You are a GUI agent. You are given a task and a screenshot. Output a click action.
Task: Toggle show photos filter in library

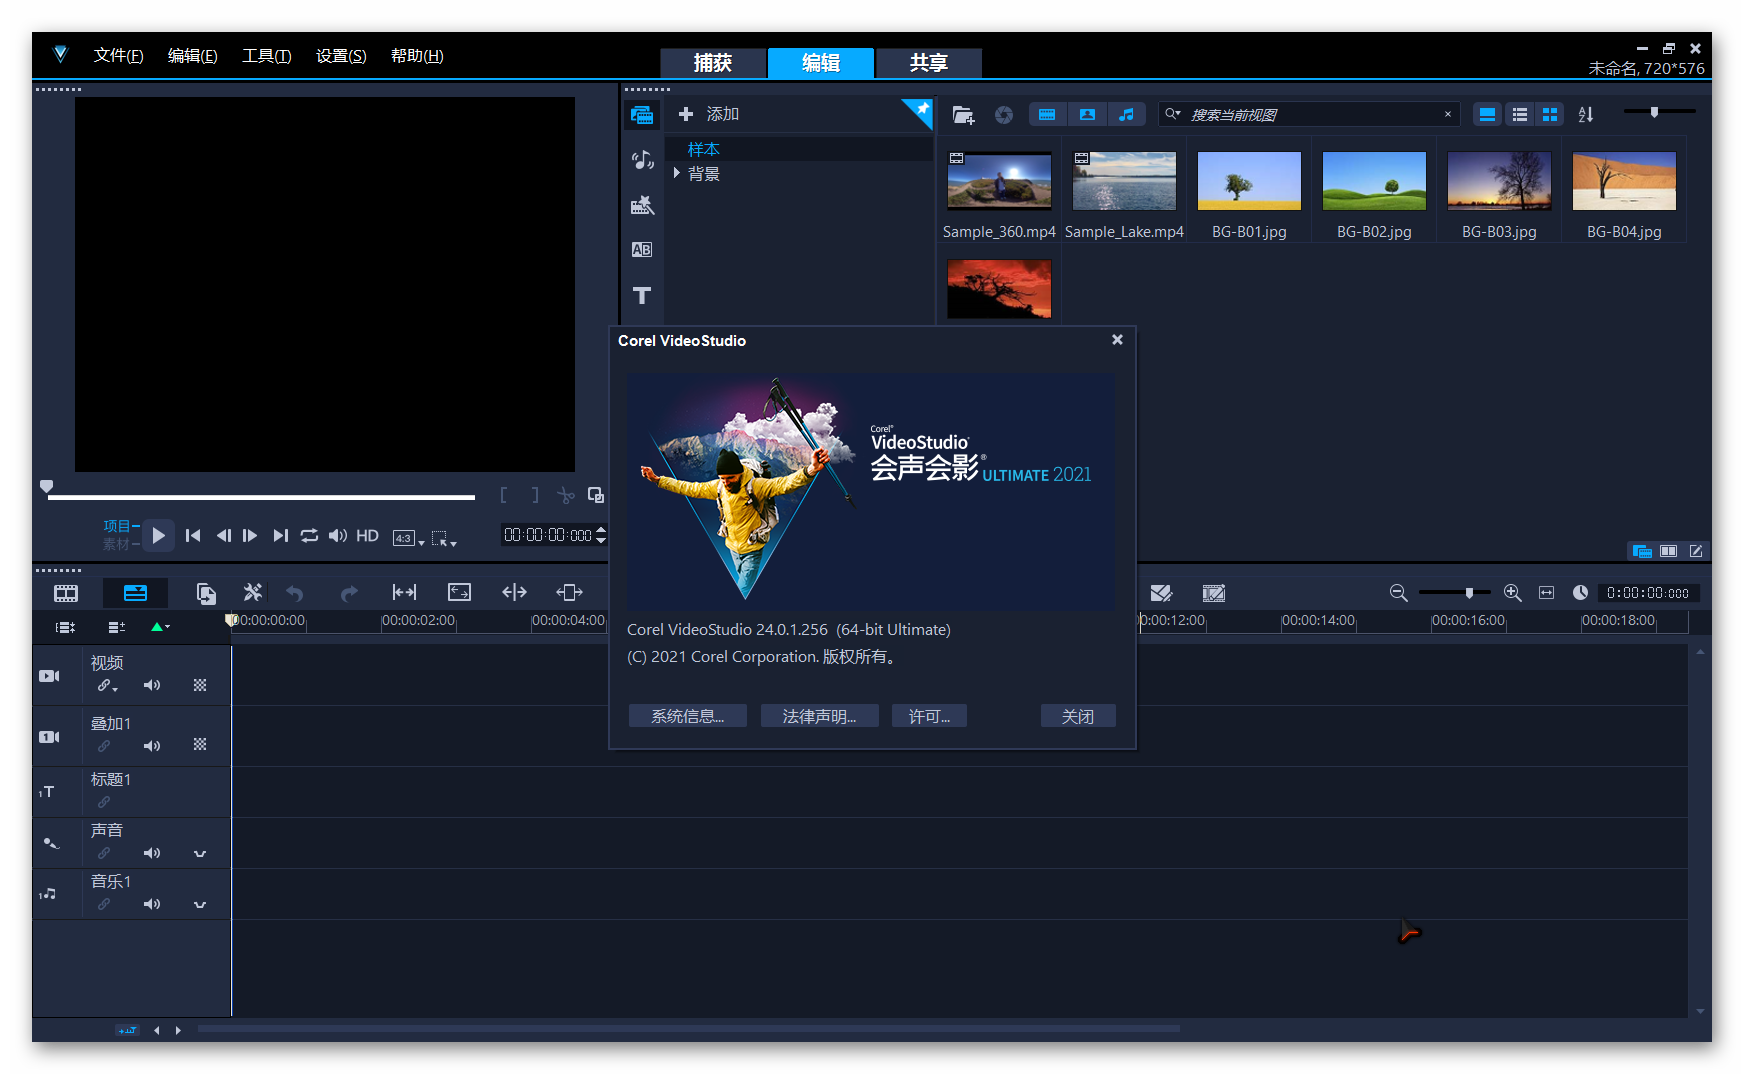coord(1087,115)
